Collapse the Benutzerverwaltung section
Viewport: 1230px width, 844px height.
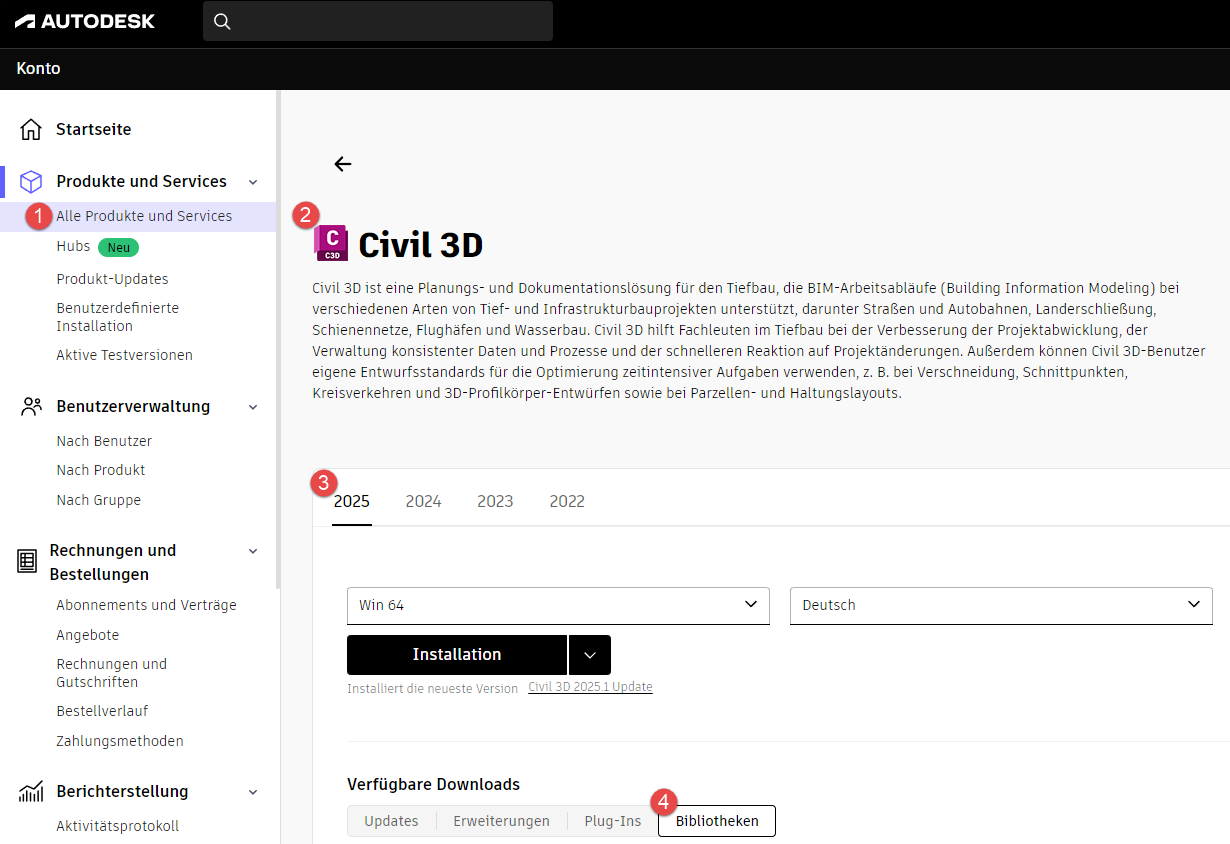tap(253, 407)
